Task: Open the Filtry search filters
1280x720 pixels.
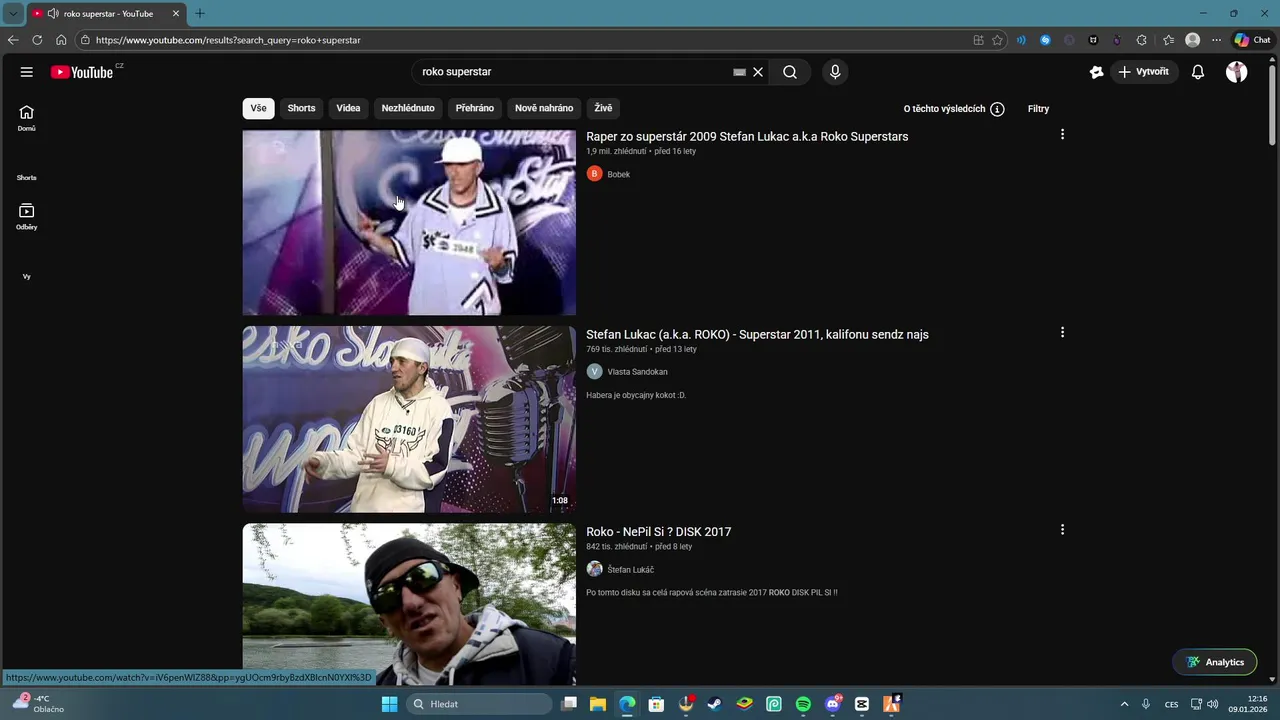Action: pos(1038,109)
